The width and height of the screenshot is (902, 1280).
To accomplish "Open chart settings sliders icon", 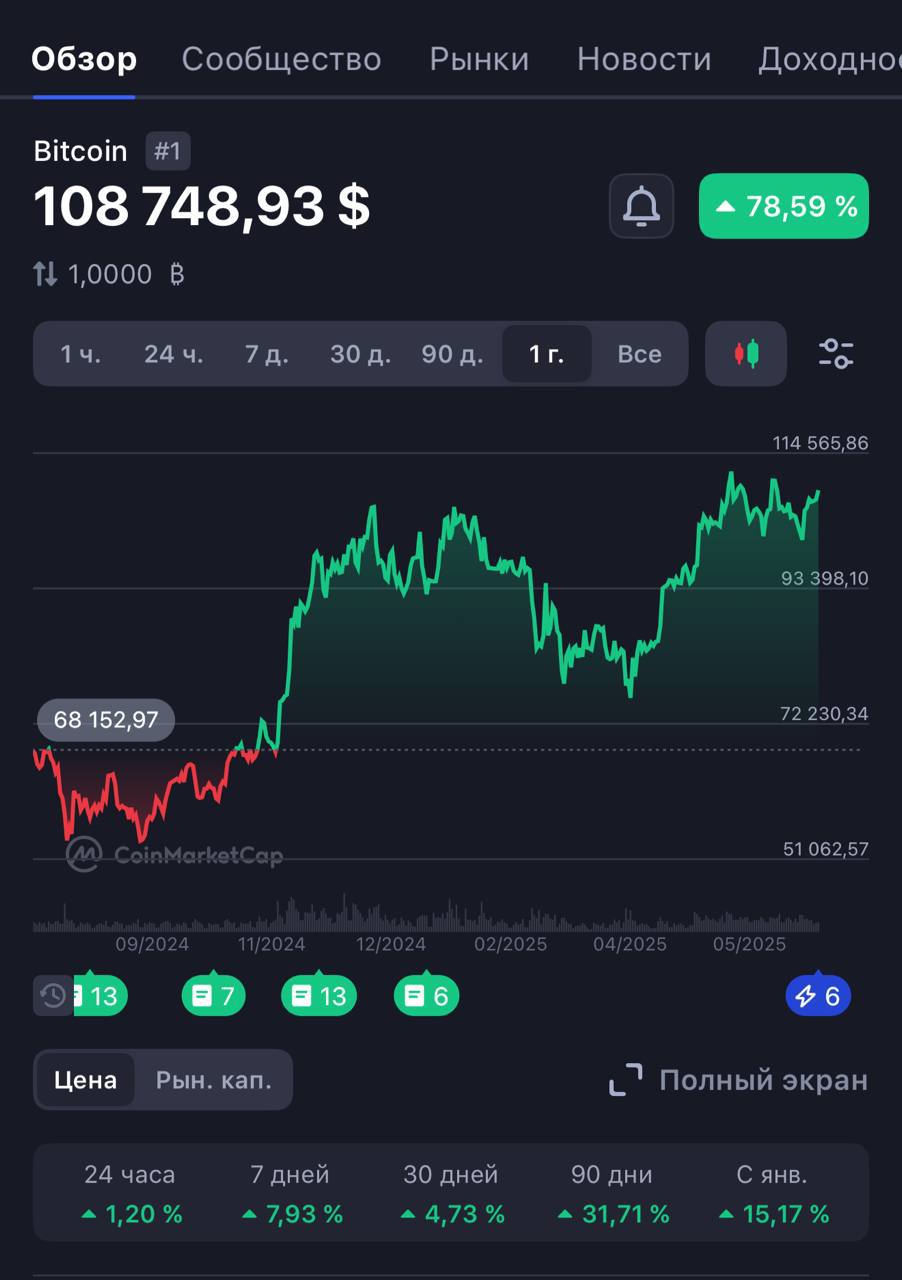I will 836,354.
